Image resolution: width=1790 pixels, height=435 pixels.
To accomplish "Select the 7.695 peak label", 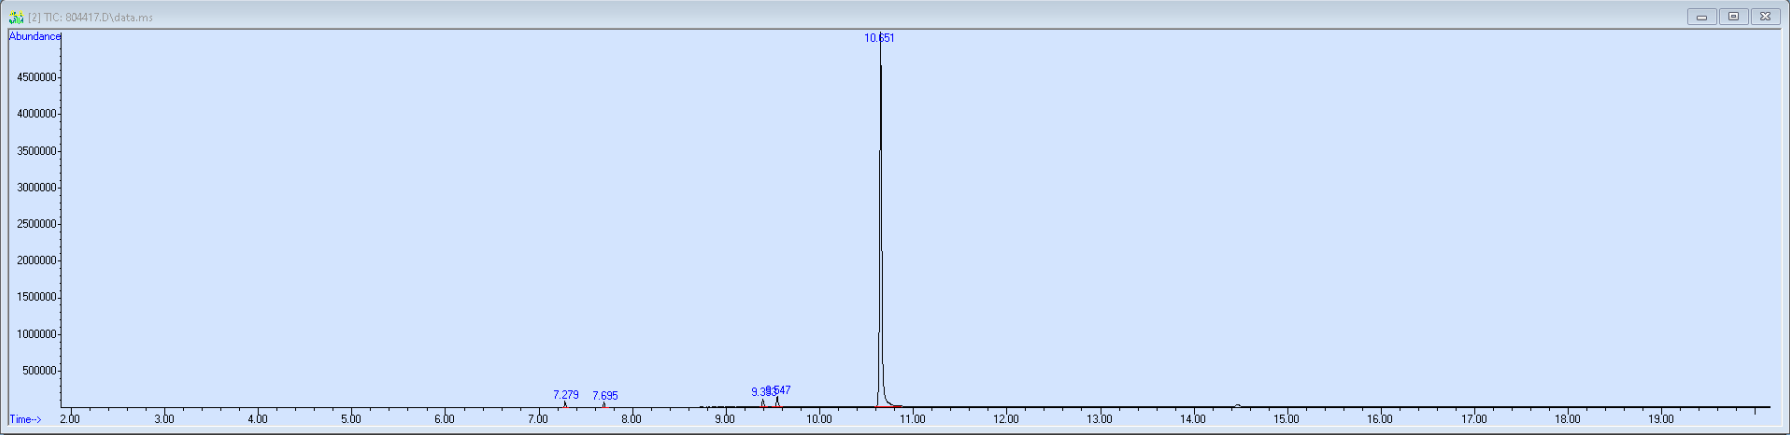I will click(605, 396).
